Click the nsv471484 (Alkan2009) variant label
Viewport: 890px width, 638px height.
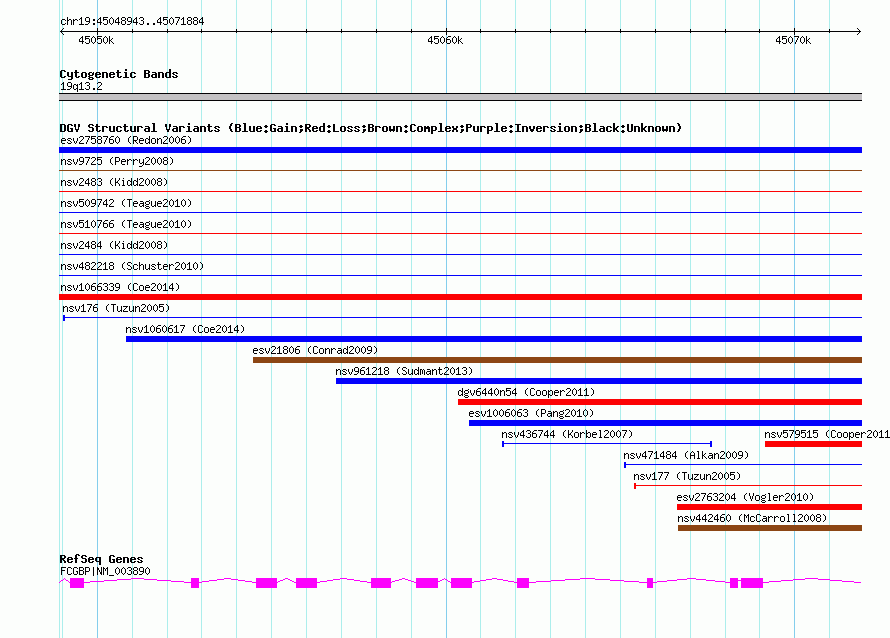(685, 455)
